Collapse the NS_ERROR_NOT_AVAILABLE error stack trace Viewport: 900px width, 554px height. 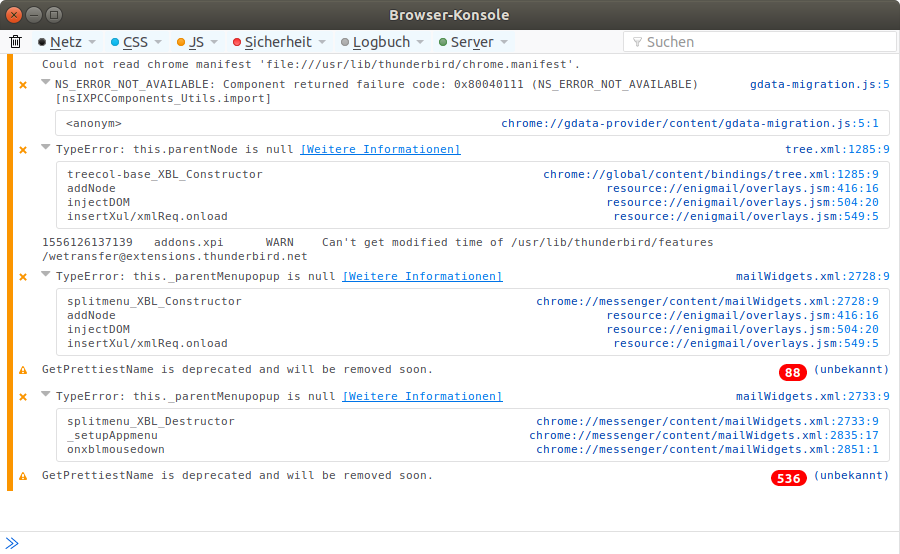(x=46, y=84)
